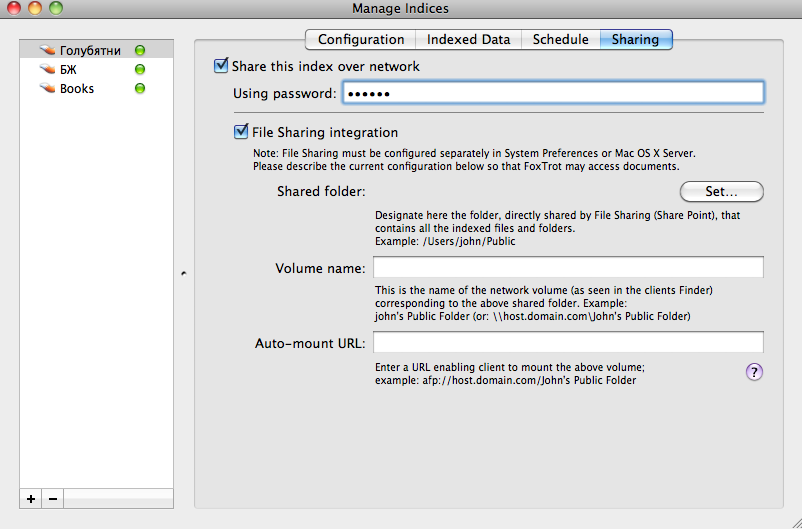Remove selected index with minus button
Screen dimensions: 802x529
click(x=53, y=497)
